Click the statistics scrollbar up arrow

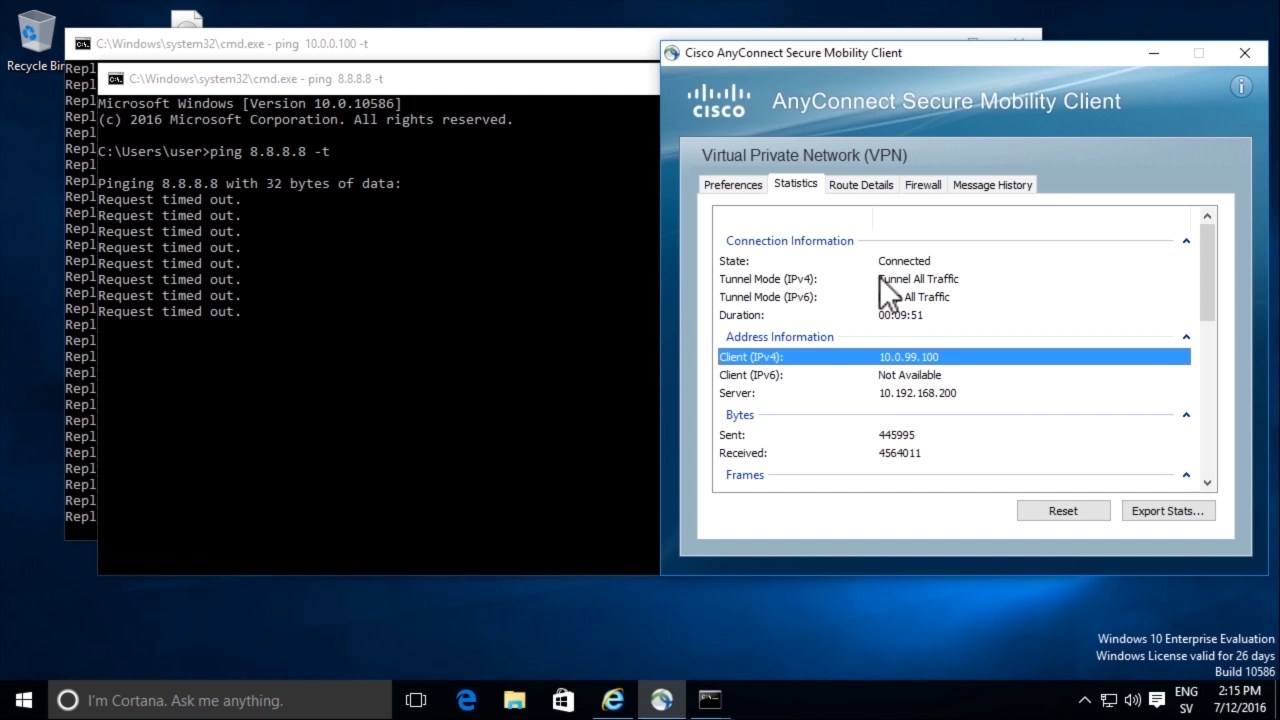(x=1207, y=216)
